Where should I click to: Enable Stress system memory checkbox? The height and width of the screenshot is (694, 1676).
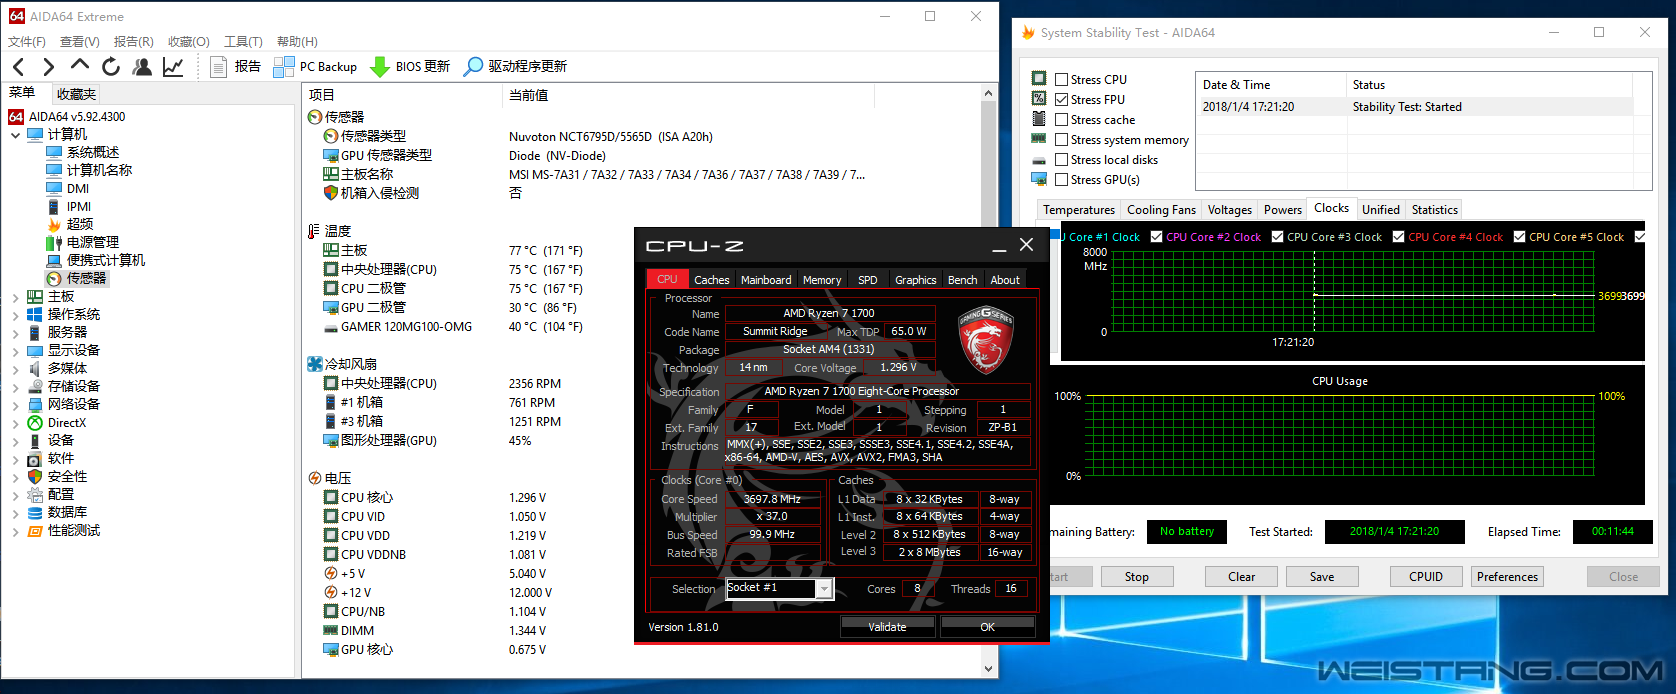pyautogui.click(x=1062, y=140)
